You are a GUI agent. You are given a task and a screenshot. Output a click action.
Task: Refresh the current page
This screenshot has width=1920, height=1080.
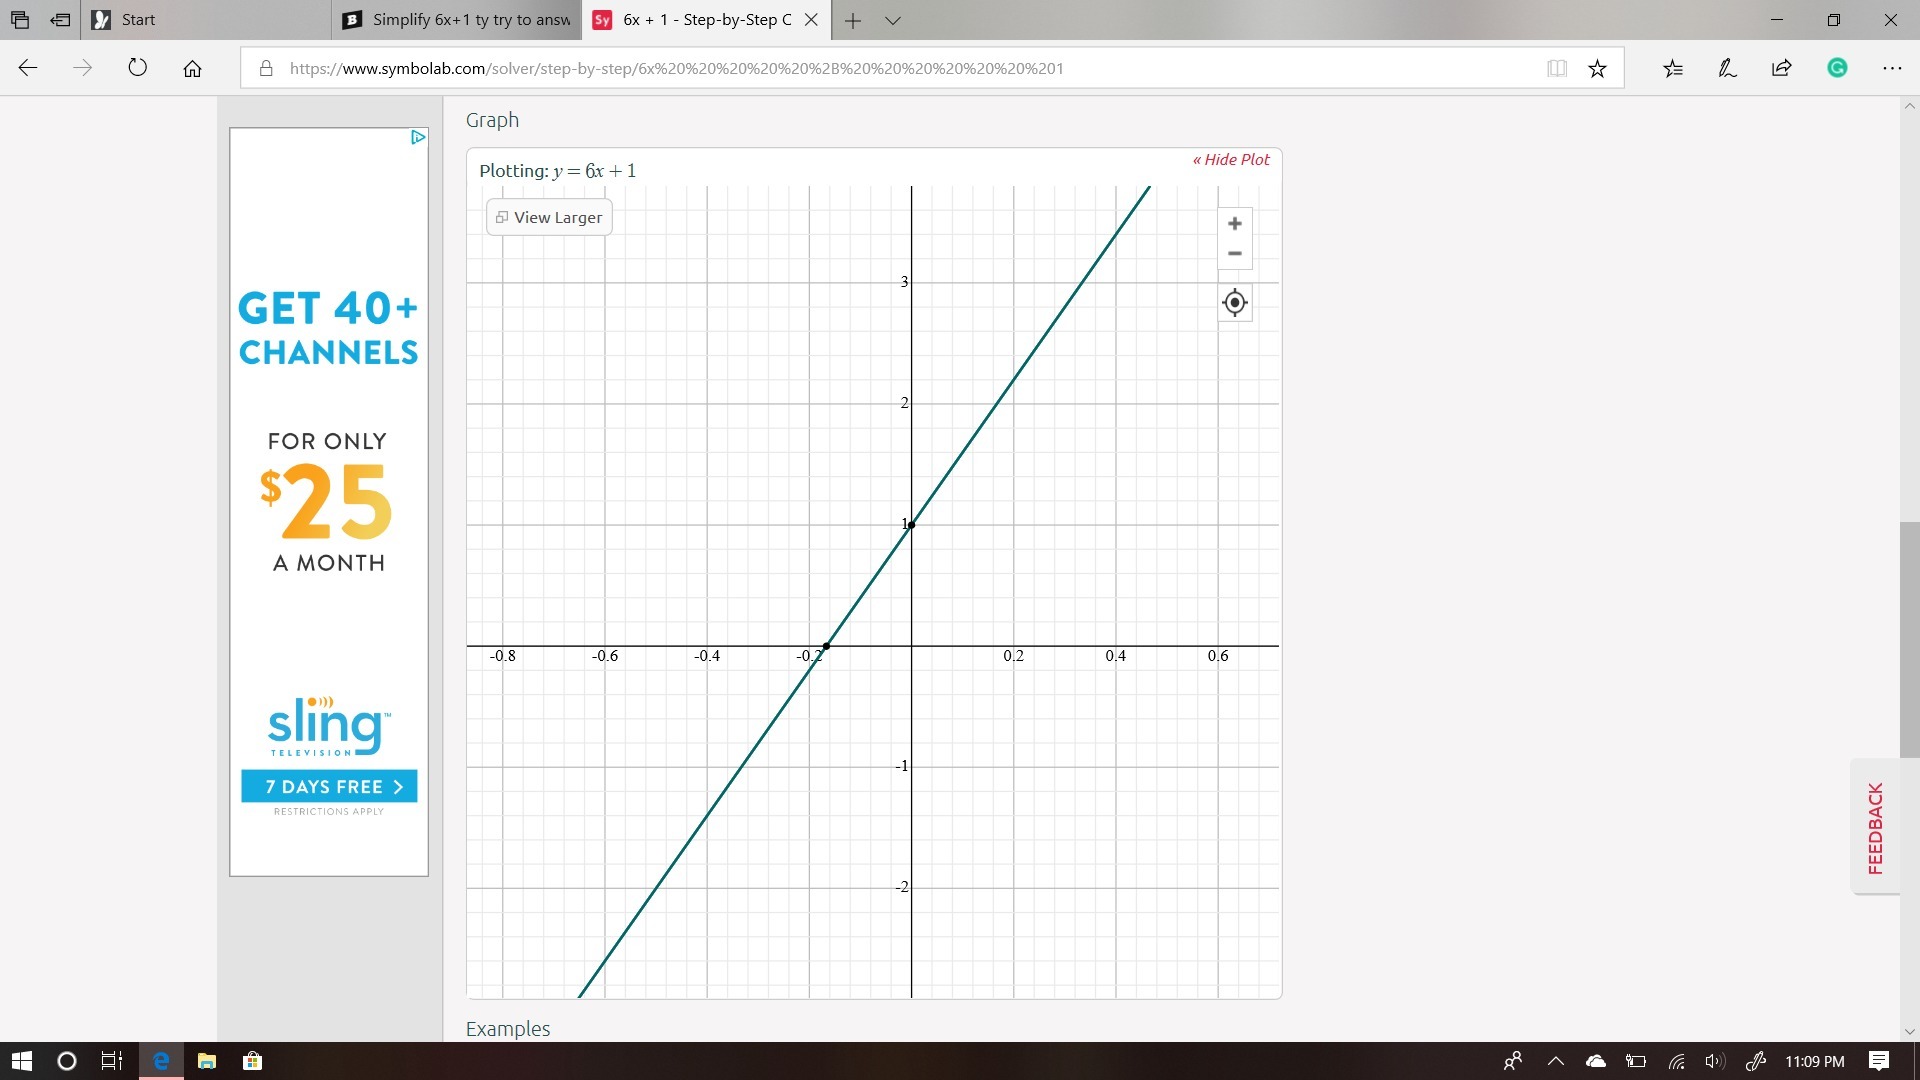(138, 68)
